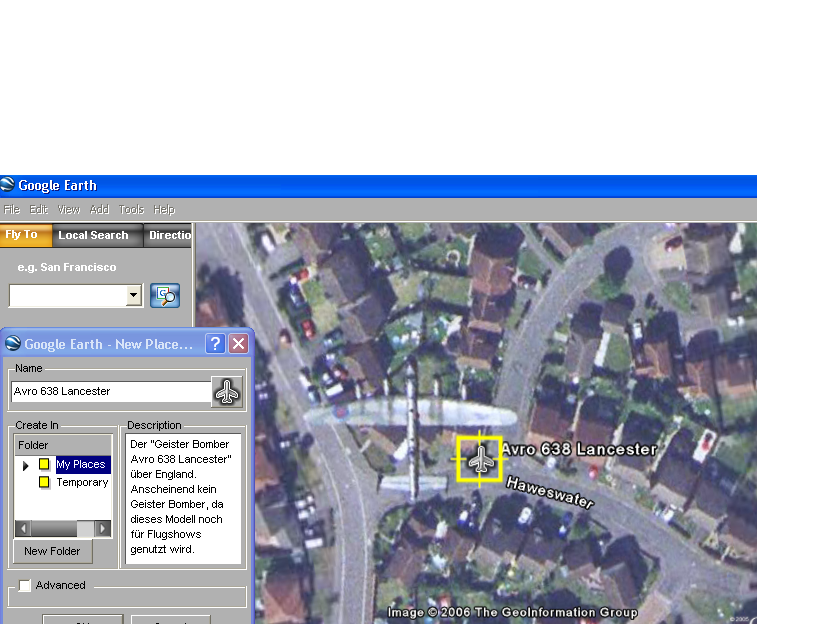832x624 pixels.
Task: Close the New Placemark dialog
Action: [x=239, y=344]
